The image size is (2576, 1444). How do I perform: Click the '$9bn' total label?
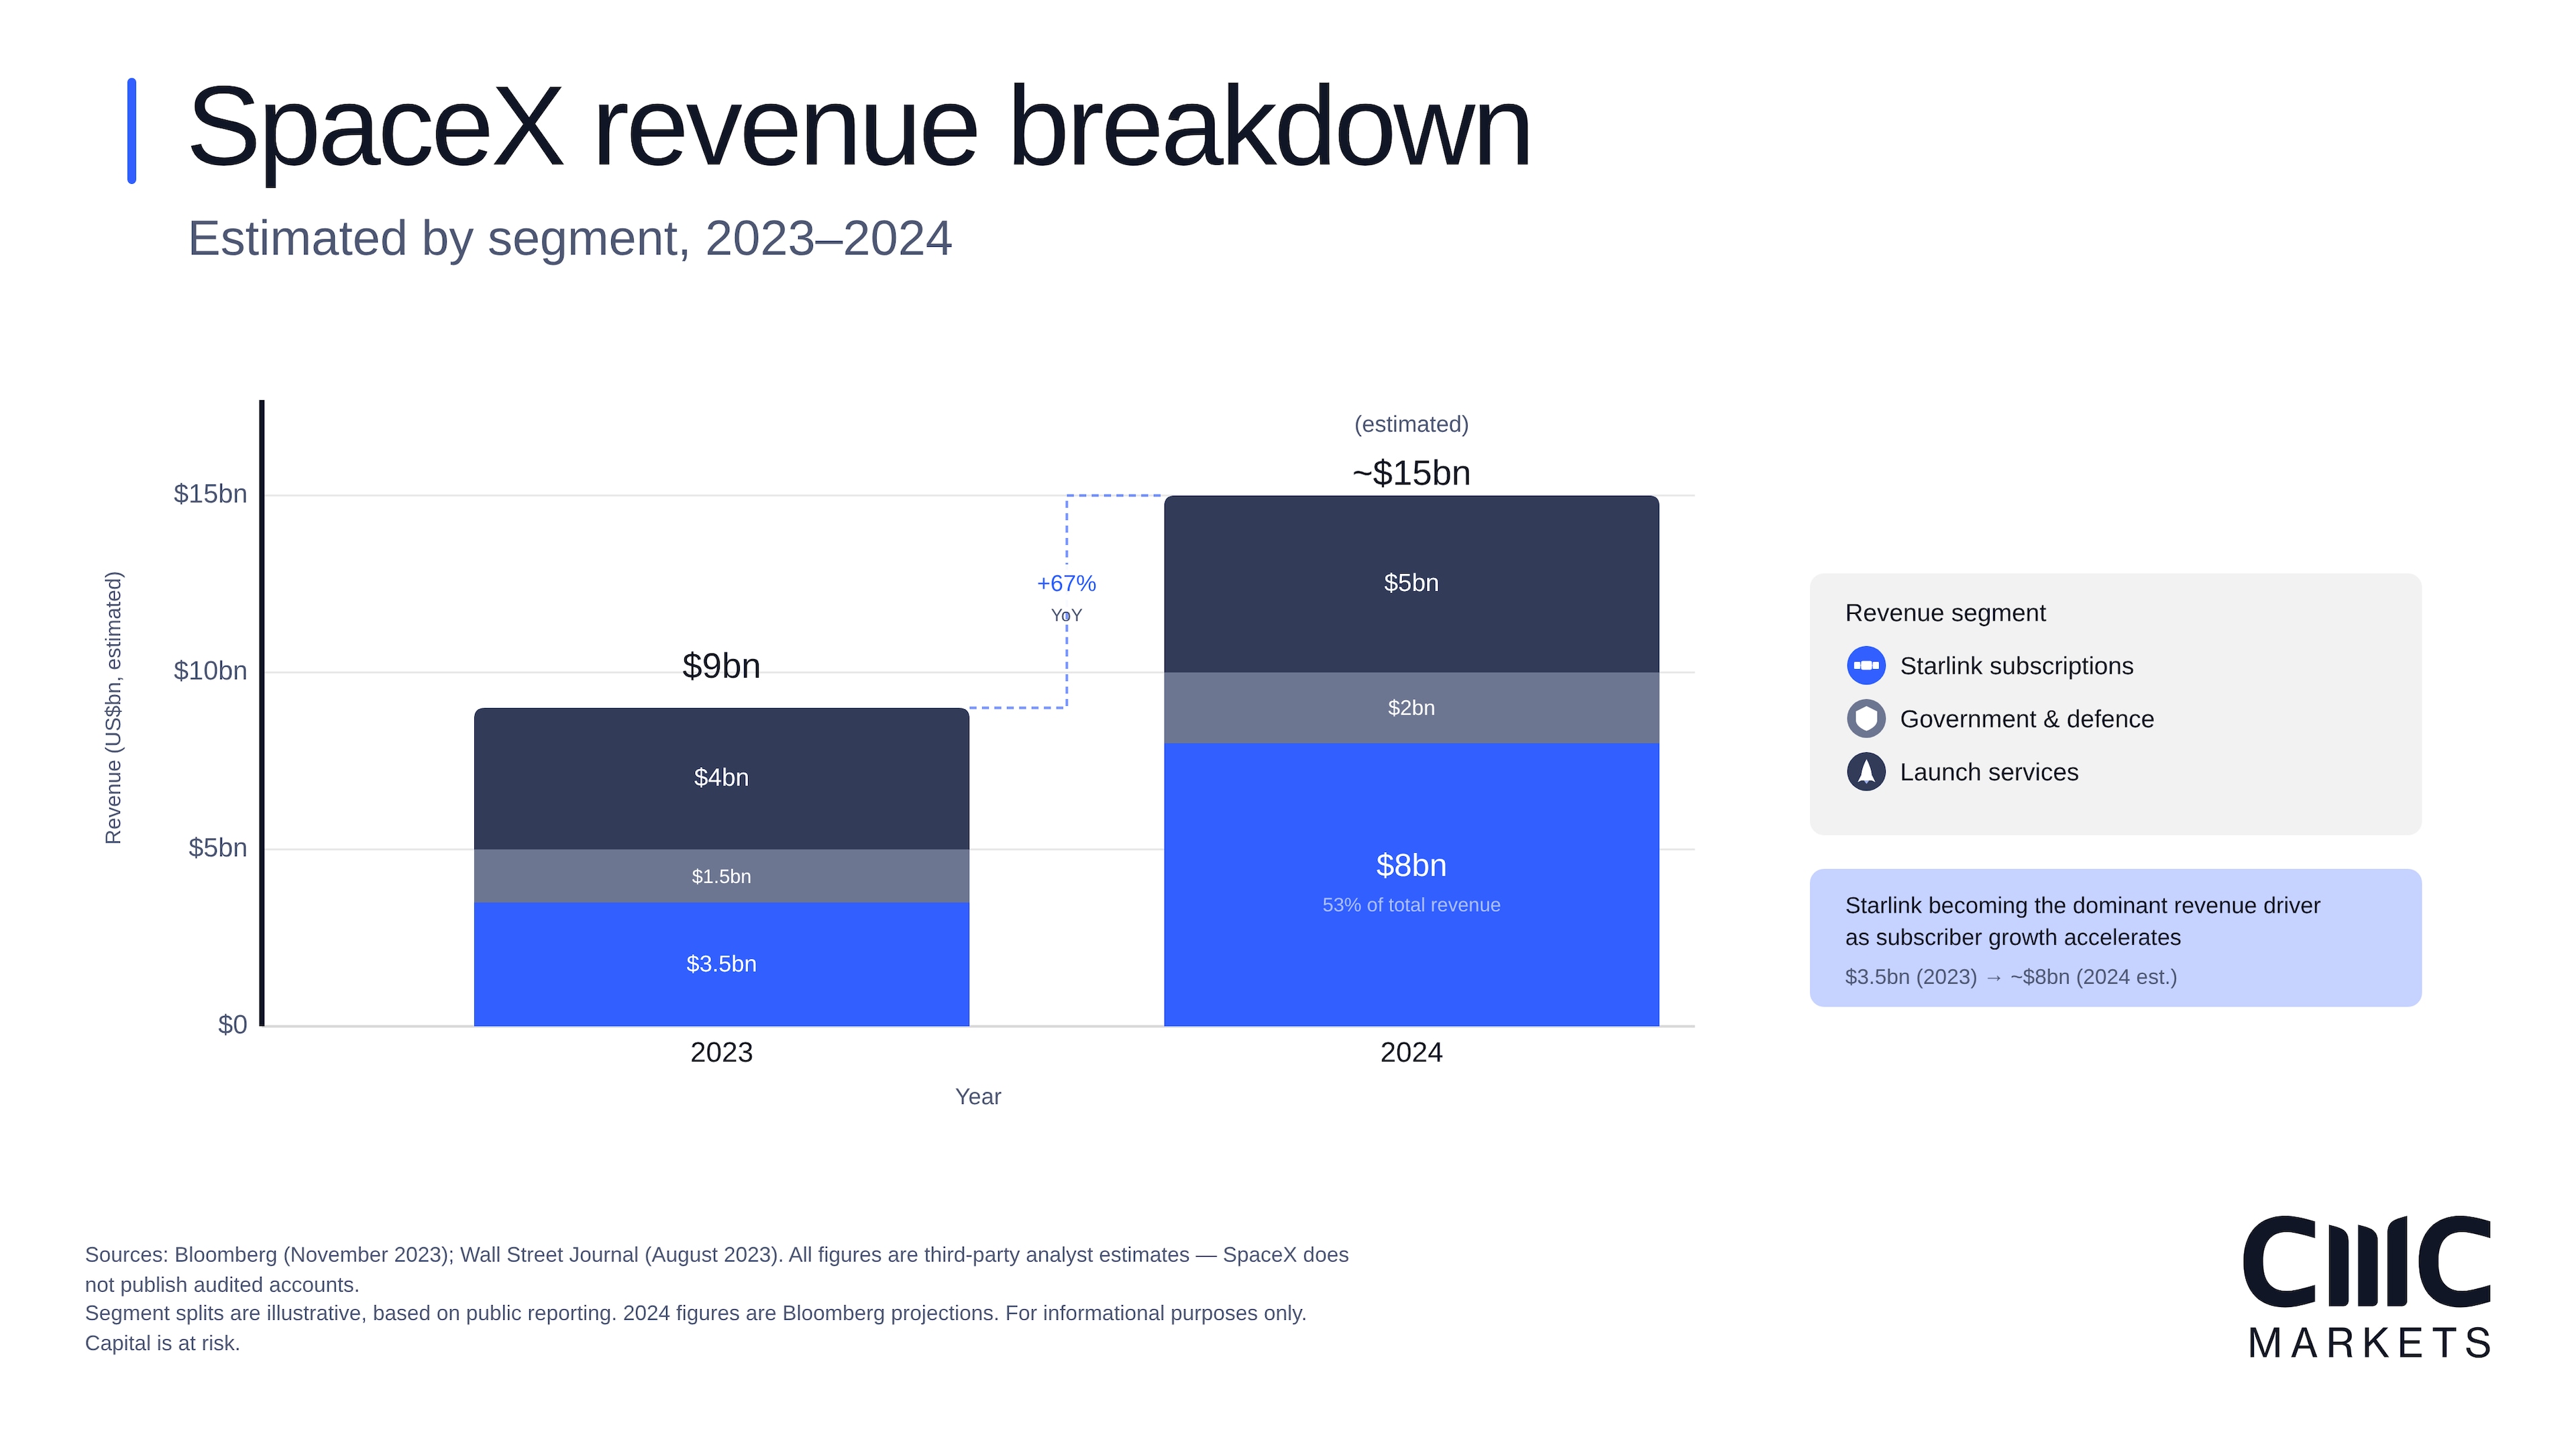click(x=721, y=666)
